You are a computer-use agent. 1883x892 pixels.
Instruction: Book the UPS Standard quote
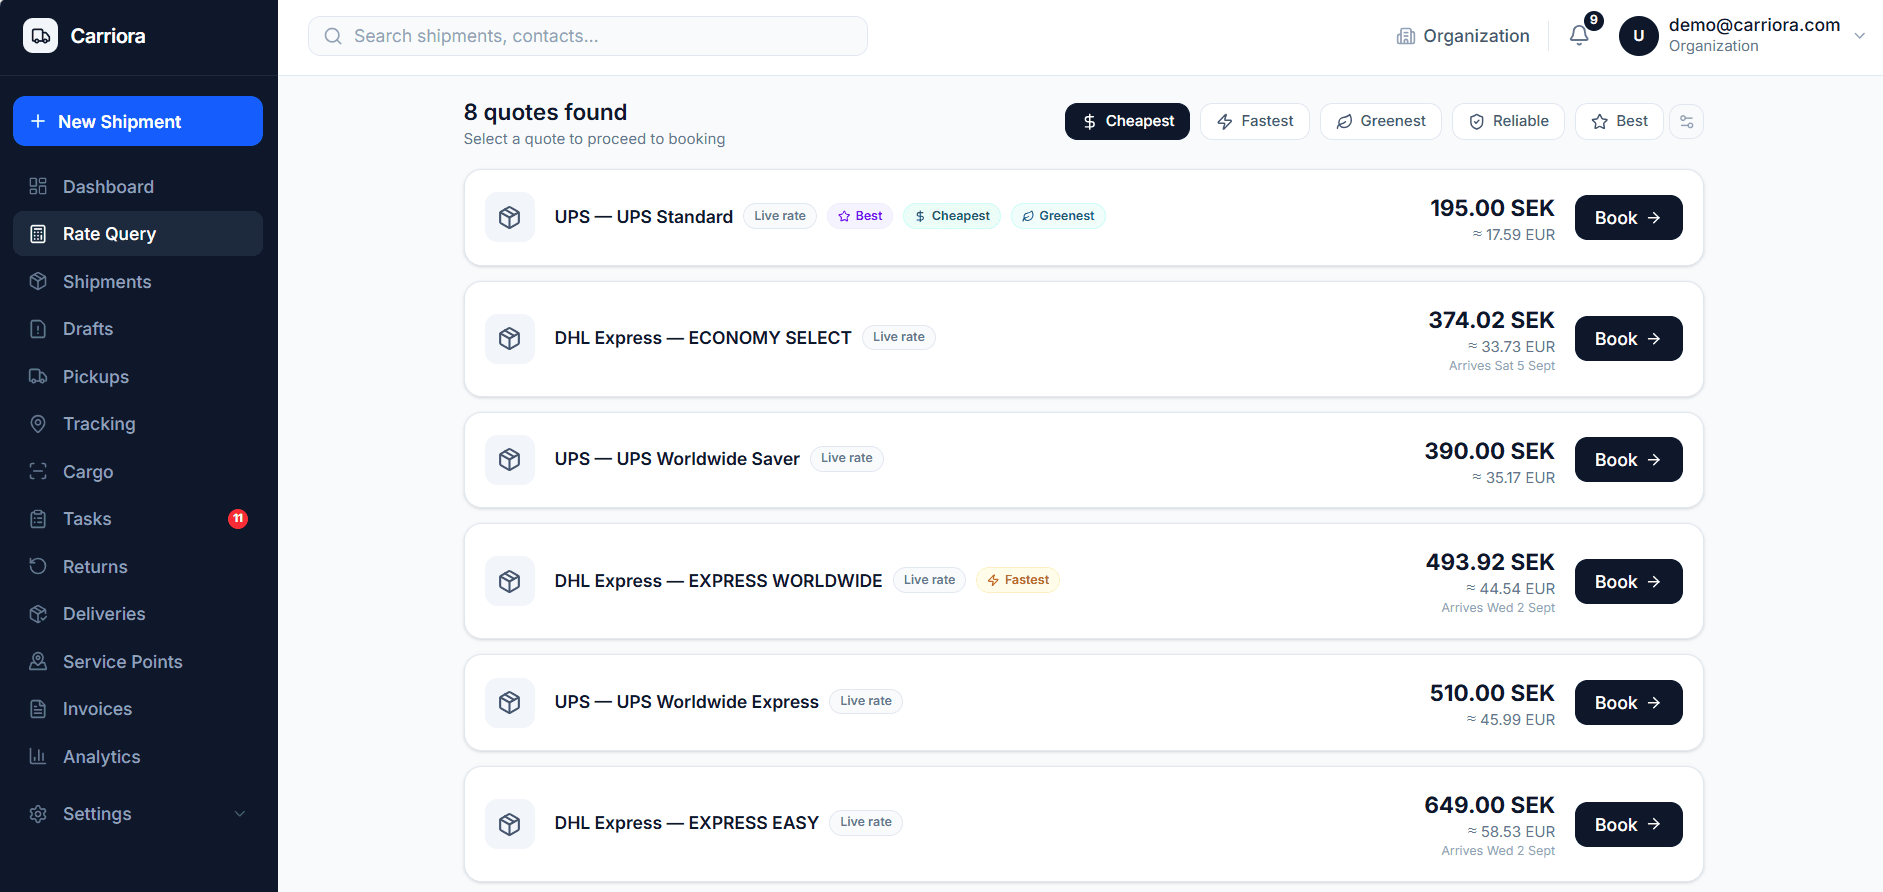point(1628,217)
